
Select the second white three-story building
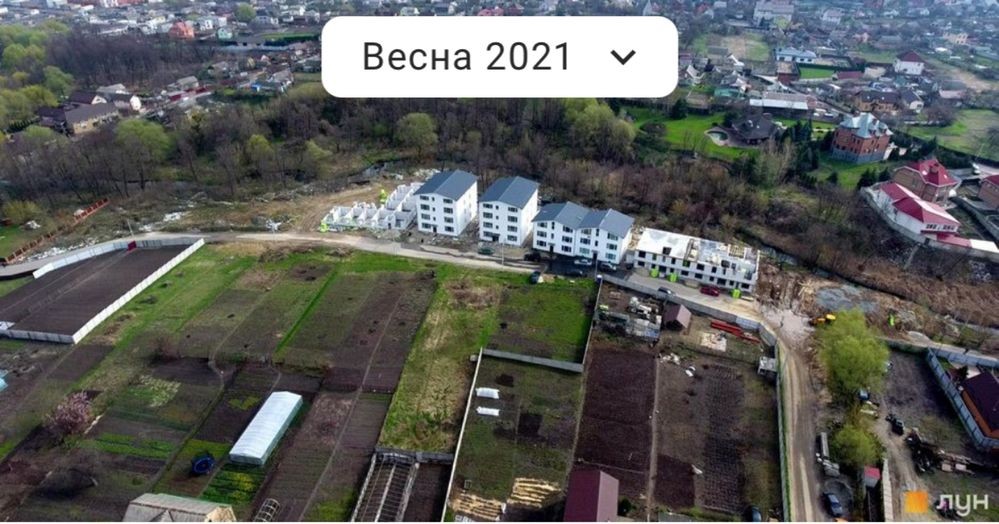508,210
